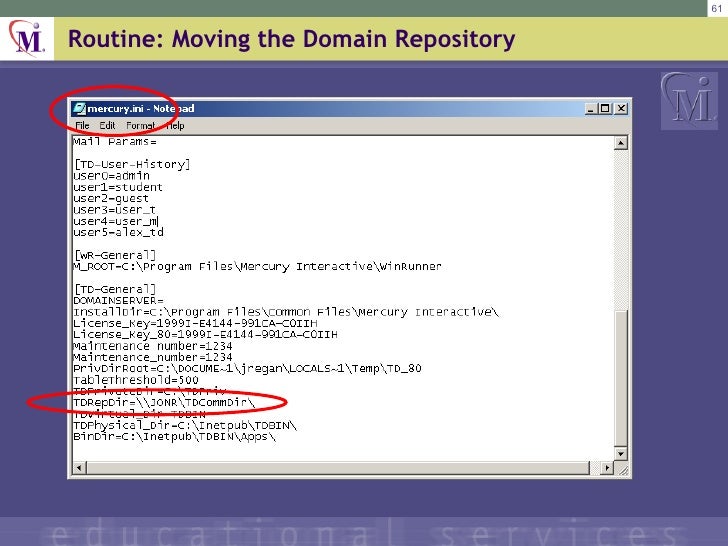Viewport: 728px width, 546px height.
Task: Click the 'BinDir=C:\Inetpub\TDBIN\Apps\' line
Action: pos(174,436)
